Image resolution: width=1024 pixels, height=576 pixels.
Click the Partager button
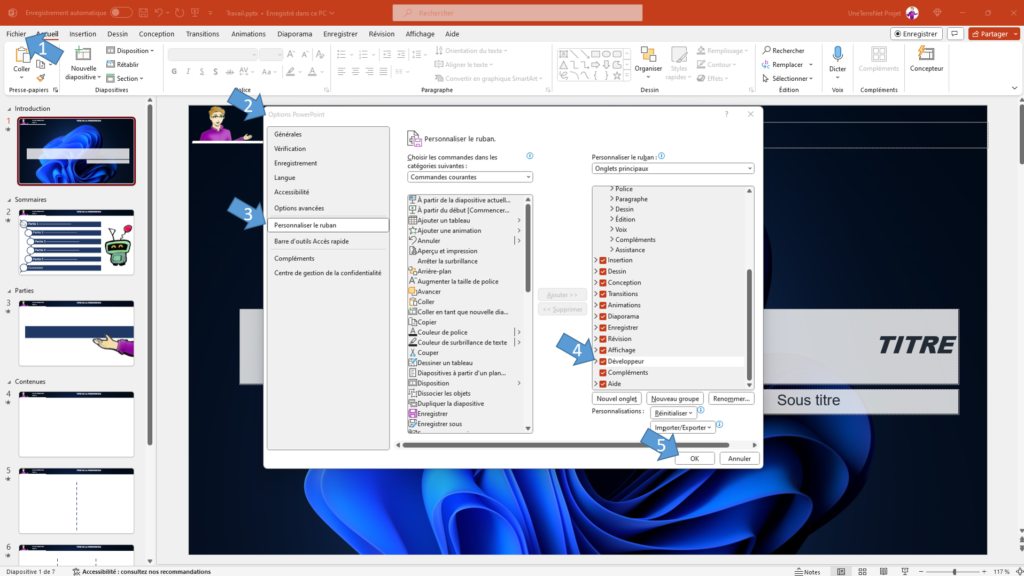pyautogui.click(x=993, y=33)
